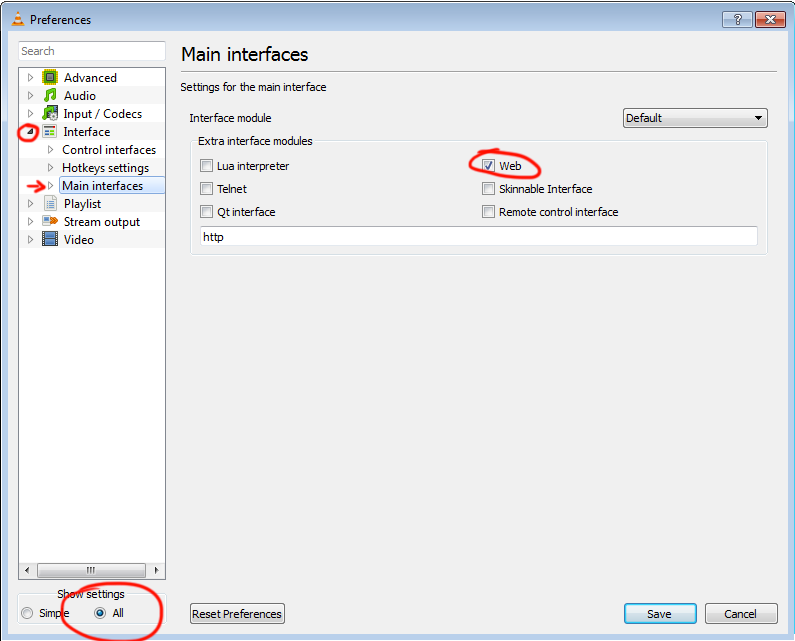Image resolution: width=795 pixels, height=641 pixels.
Task: Select Playlist in the settings tree
Action: click(x=82, y=204)
